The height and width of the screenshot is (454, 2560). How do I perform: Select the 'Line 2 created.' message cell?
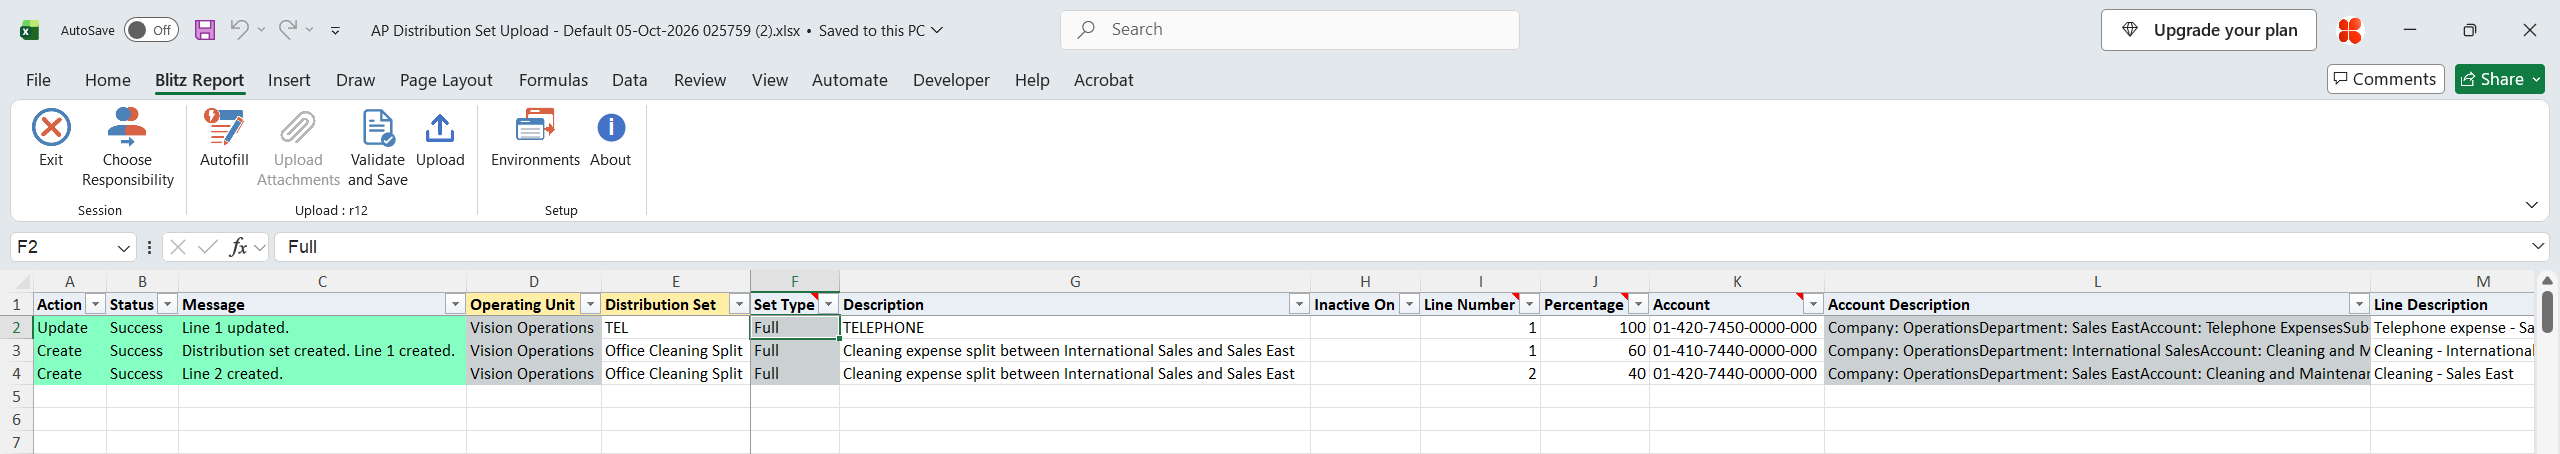[x=322, y=374]
